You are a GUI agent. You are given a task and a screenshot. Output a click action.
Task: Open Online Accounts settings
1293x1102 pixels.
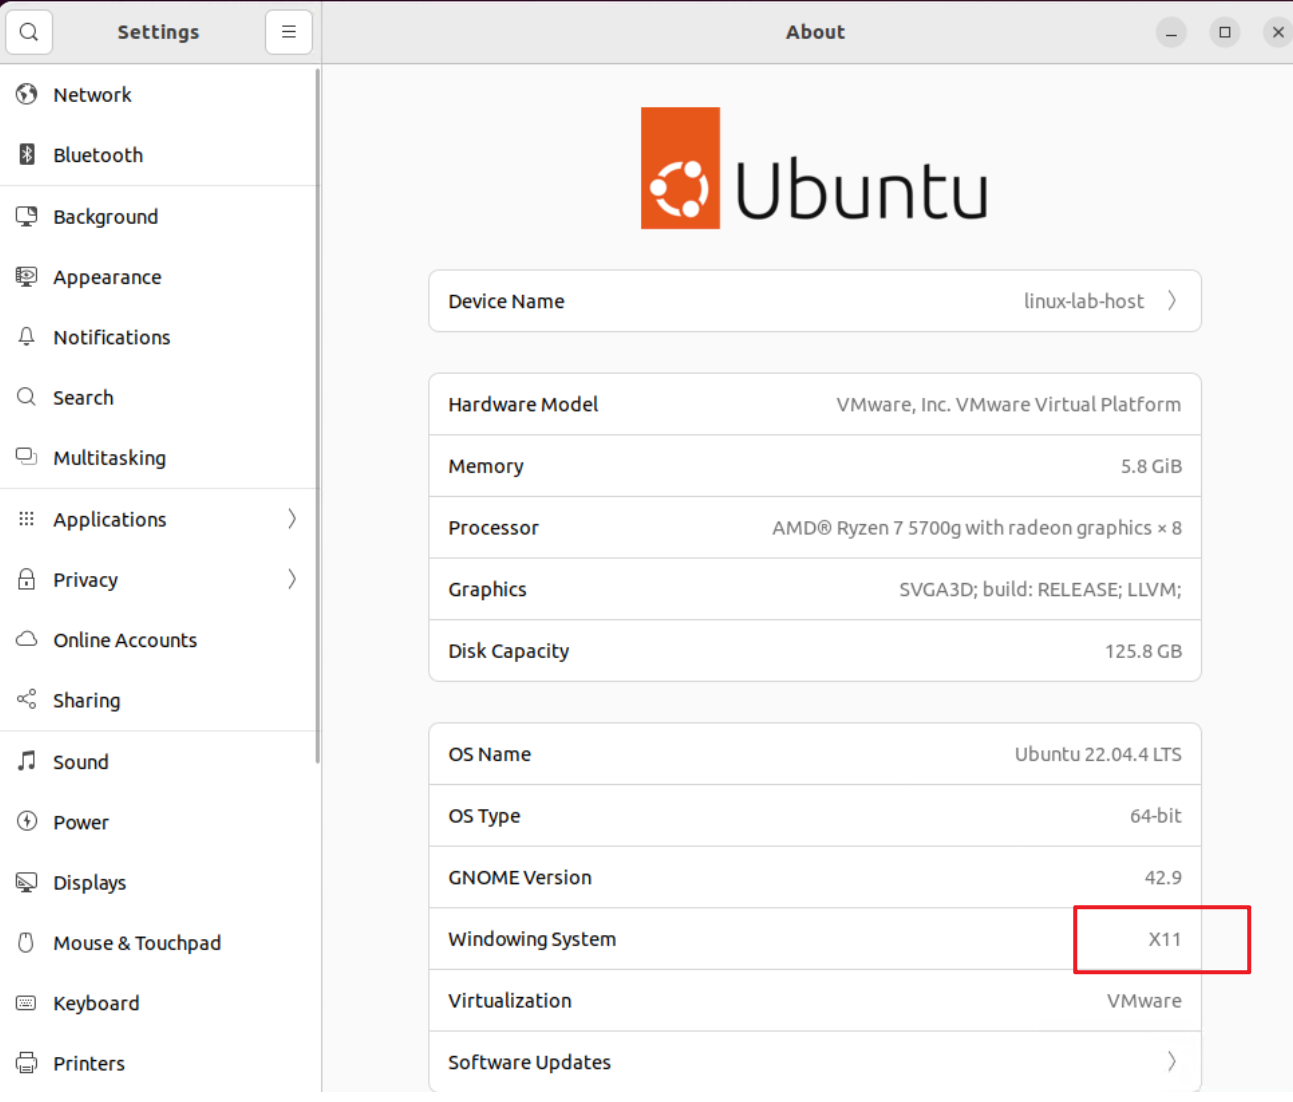click(x=160, y=639)
